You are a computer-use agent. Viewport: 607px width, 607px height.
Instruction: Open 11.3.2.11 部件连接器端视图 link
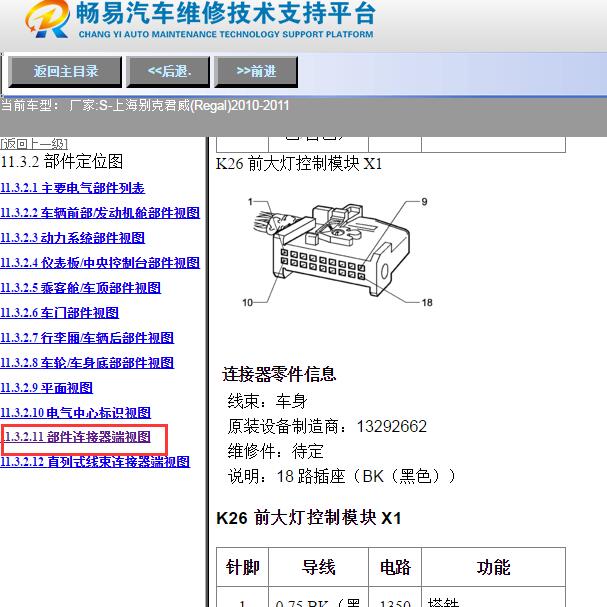[x=77, y=437]
